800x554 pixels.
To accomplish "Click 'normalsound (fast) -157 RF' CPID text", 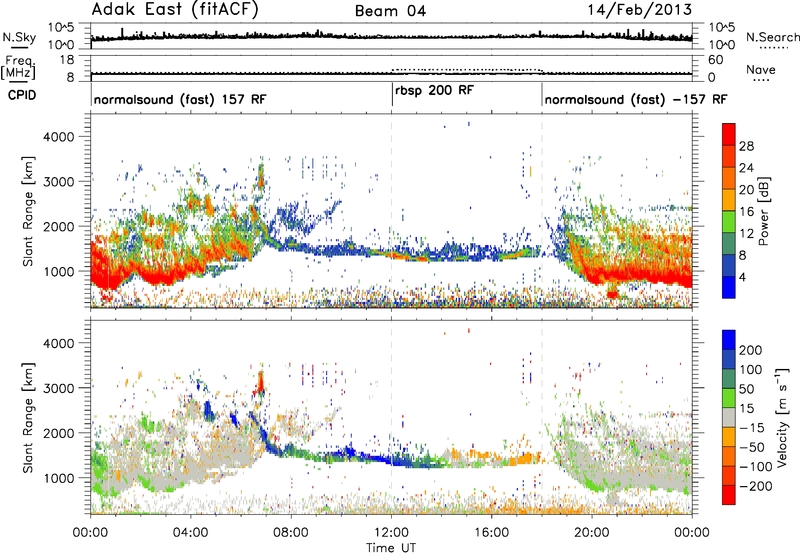I will (x=636, y=99).
